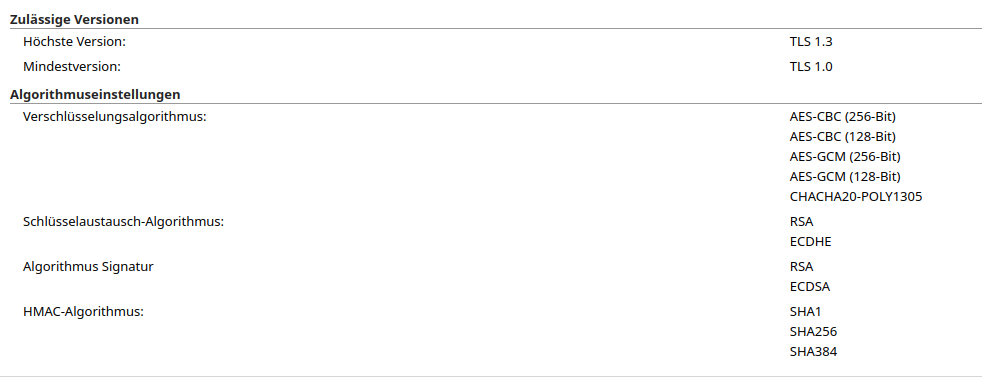Select the HMAC-Algorithmus label

tap(83, 311)
